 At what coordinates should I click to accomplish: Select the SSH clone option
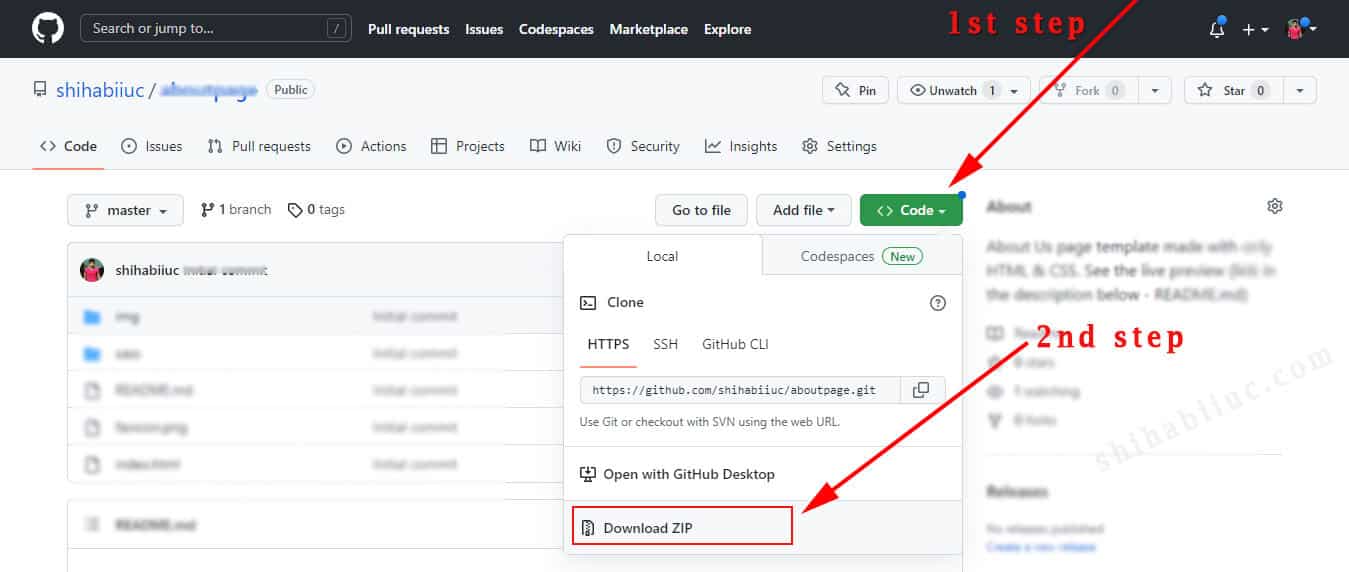click(x=666, y=344)
